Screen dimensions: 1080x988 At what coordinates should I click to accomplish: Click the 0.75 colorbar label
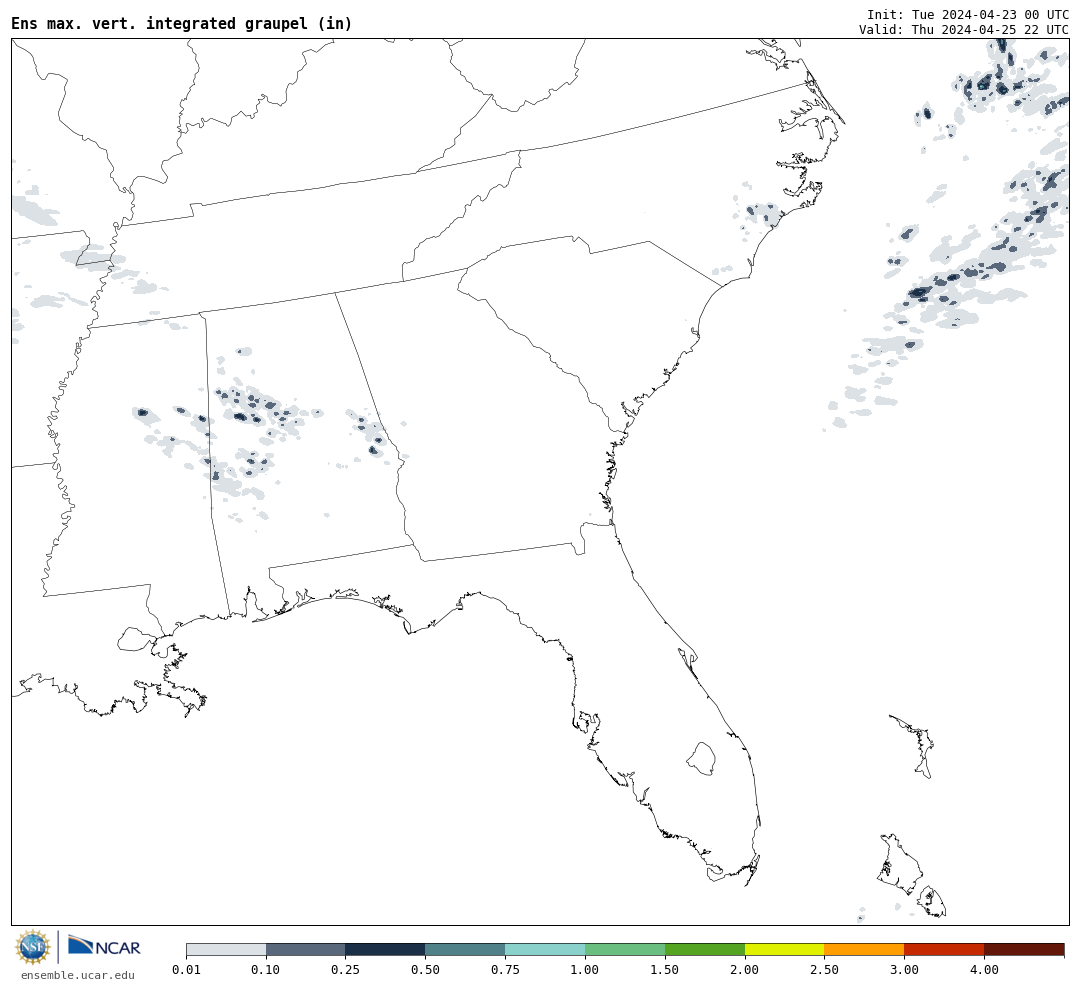506,970
